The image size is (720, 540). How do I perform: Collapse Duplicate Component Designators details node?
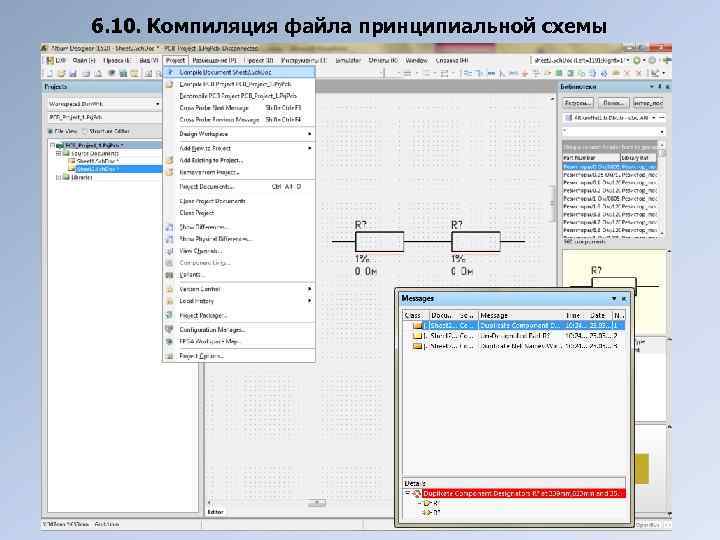coord(407,493)
